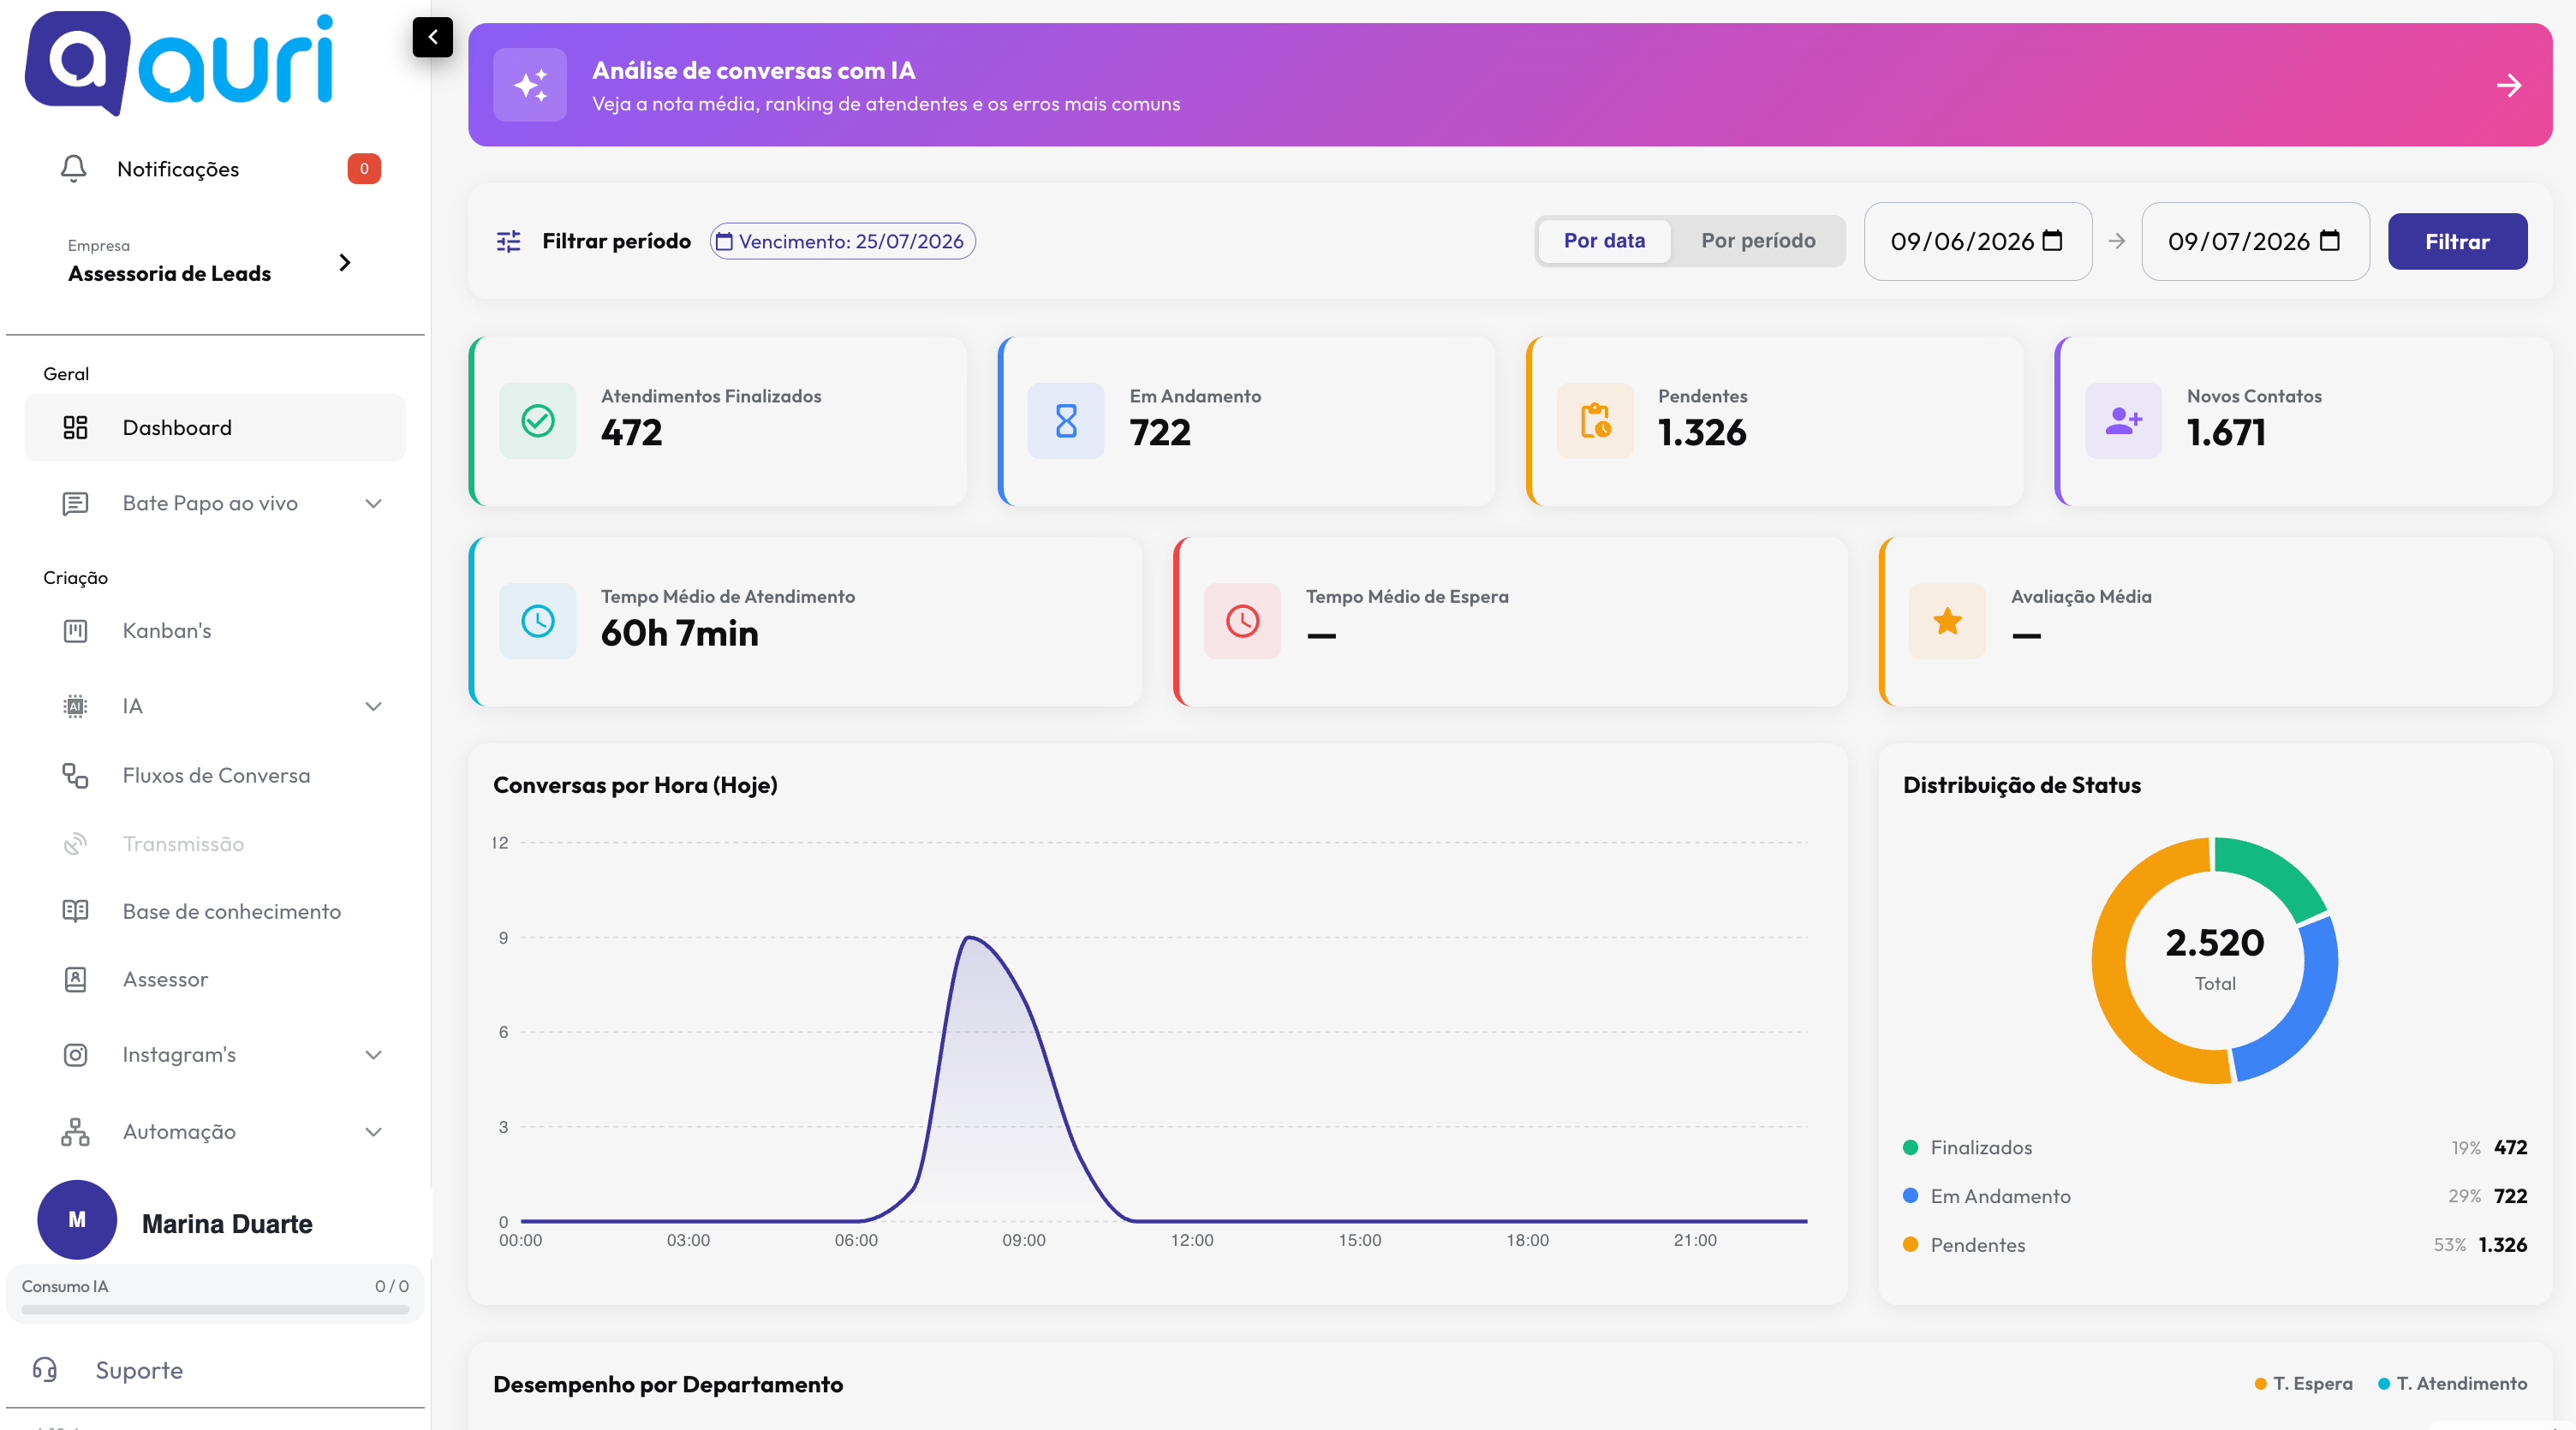The height and width of the screenshot is (1430, 2576).
Task: Click the red notification count badge
Action: [x=364, y=168]
